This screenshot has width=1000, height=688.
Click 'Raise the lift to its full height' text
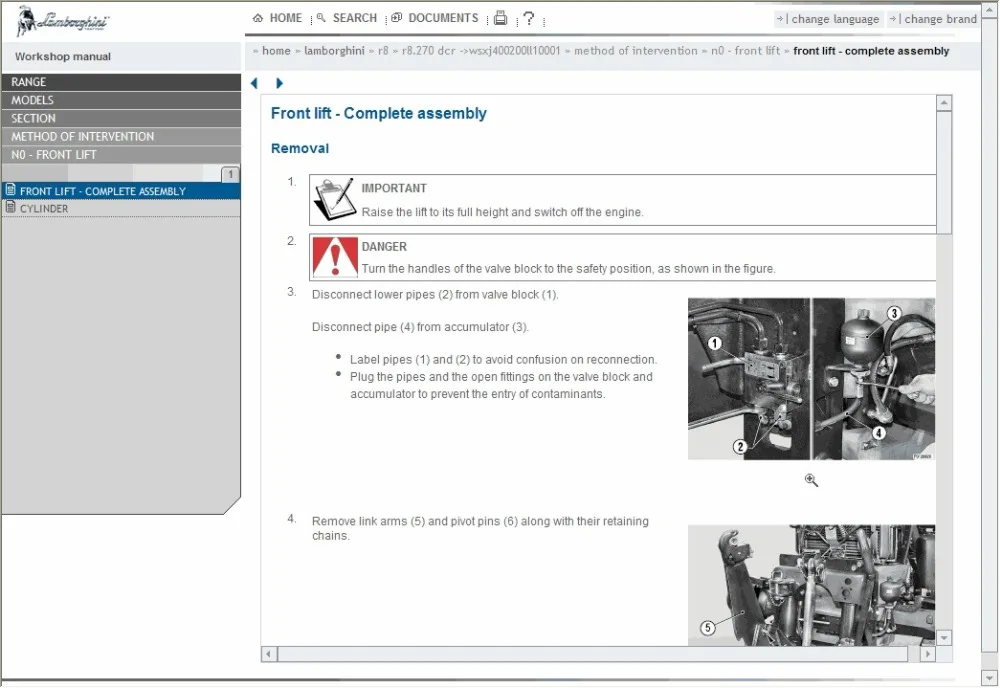[503, 212]
